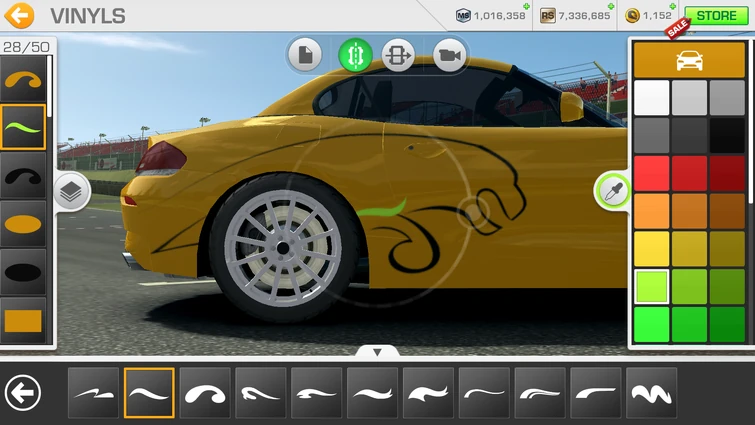Select green wave layer
The width and height of the screenshot is (755, 425).
click(x=23, y=127)
